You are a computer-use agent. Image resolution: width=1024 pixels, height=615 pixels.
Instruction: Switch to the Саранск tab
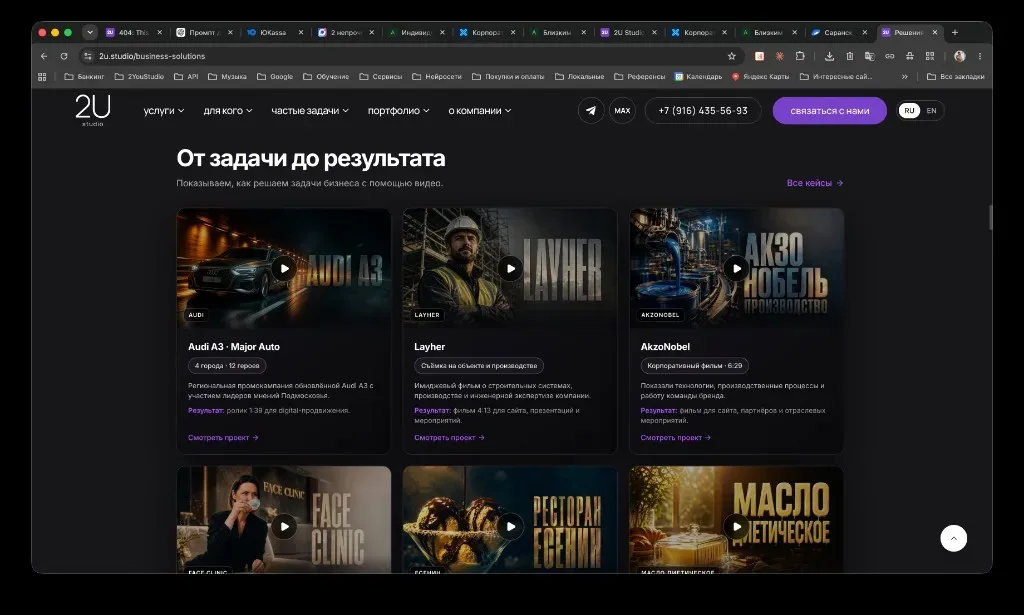click(x=839, y=32)
